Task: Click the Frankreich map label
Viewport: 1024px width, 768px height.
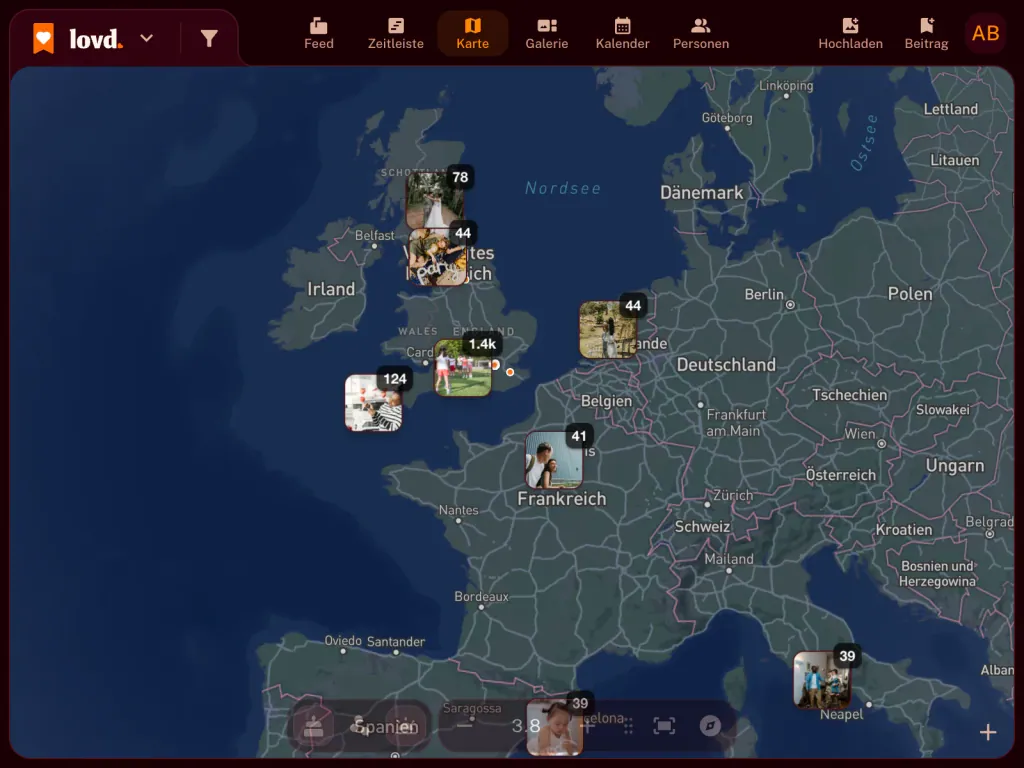Action: pos(562,499)
